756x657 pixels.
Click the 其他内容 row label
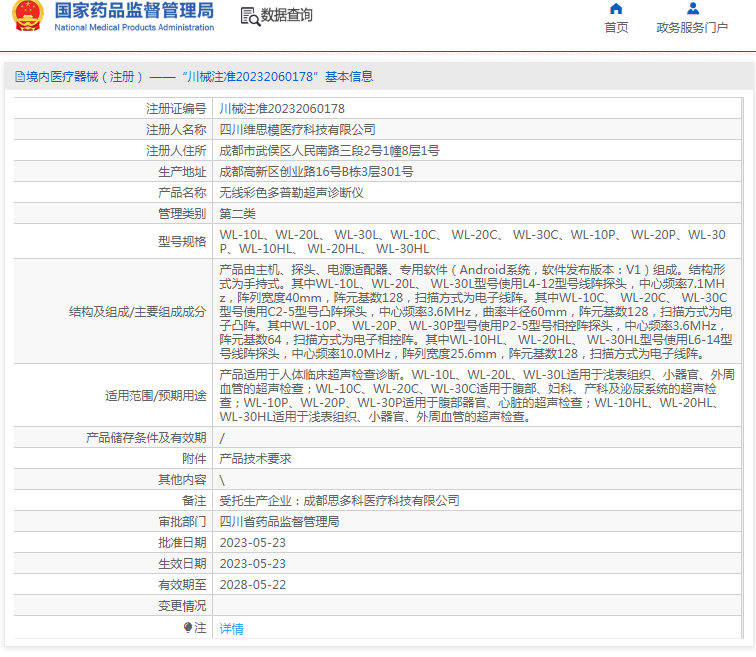point(182,480)
